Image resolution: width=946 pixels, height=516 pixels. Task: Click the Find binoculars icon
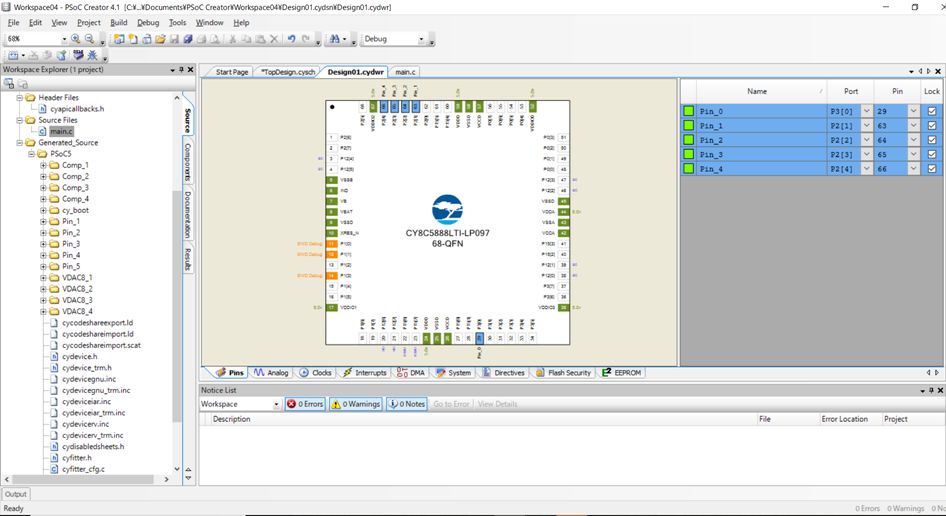click(334, 39)
